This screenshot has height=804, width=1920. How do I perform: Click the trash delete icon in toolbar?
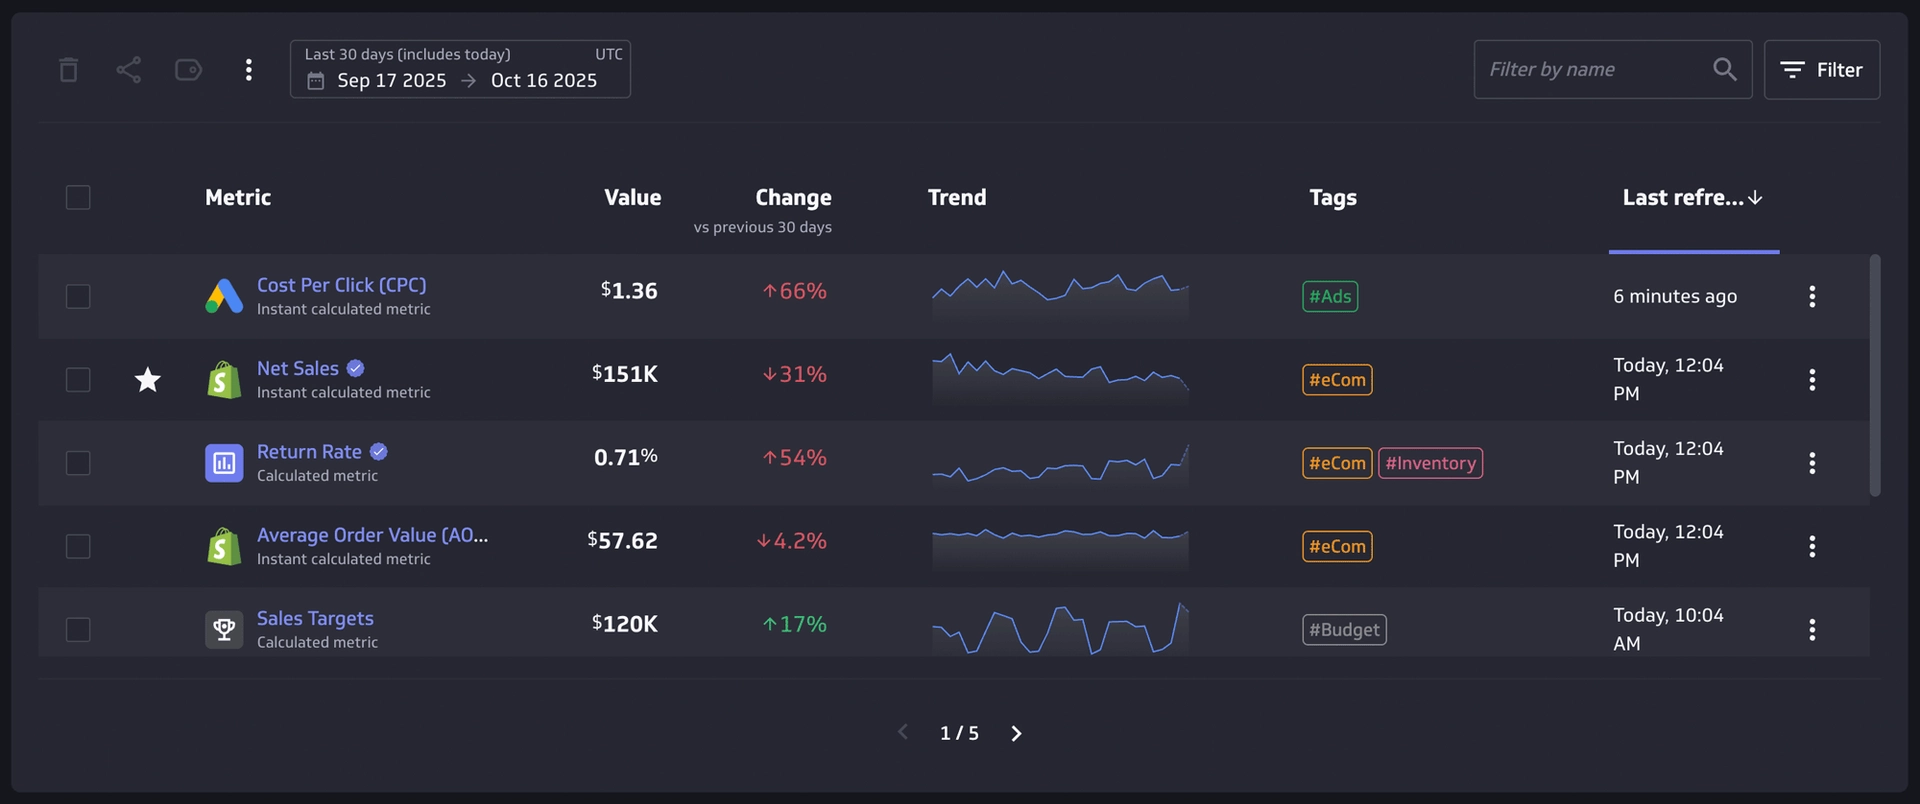pos(68,70)
